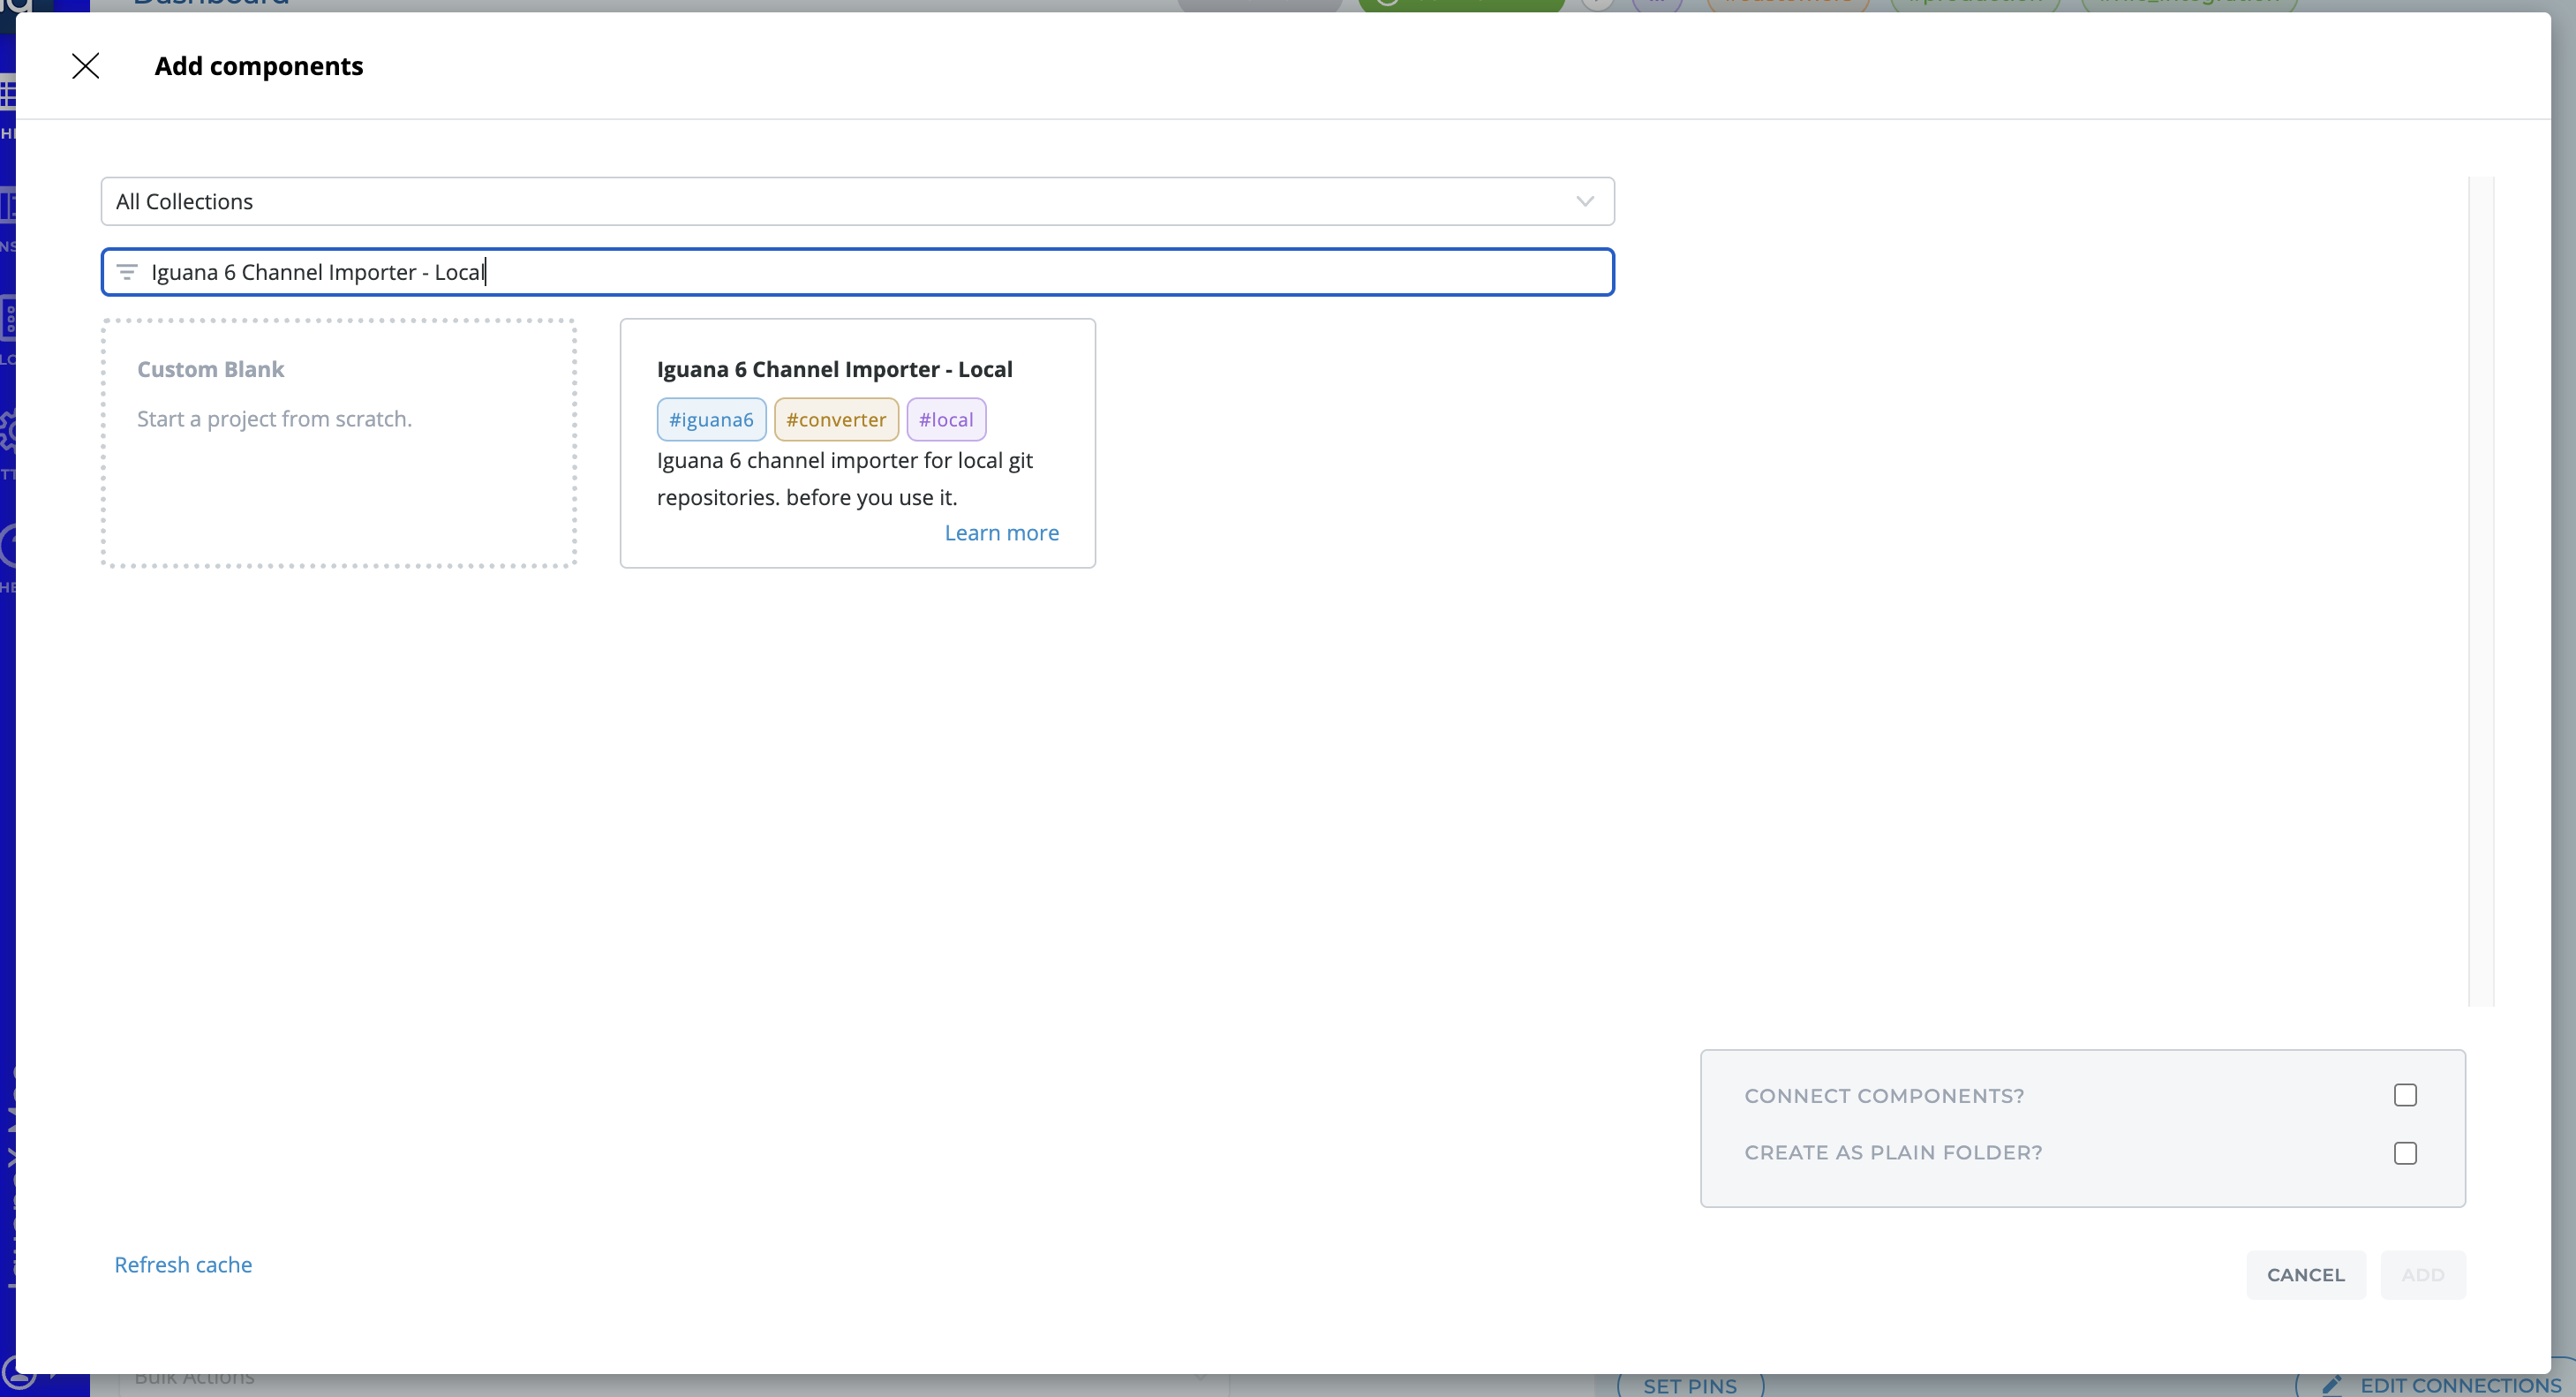
Task: Enable the Connect Components checkbox
Action: click(2405, 1095)
